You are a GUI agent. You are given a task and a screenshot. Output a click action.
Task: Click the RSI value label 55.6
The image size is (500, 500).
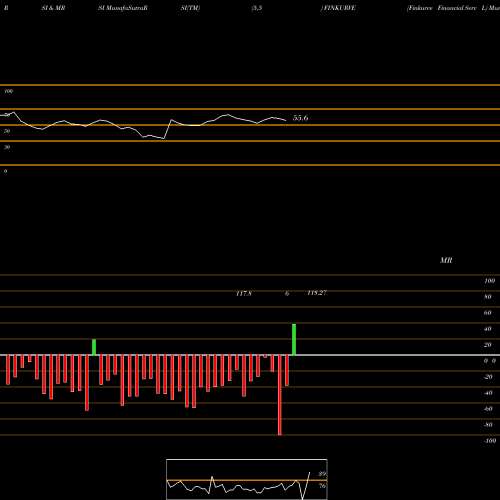click(300, 118)
